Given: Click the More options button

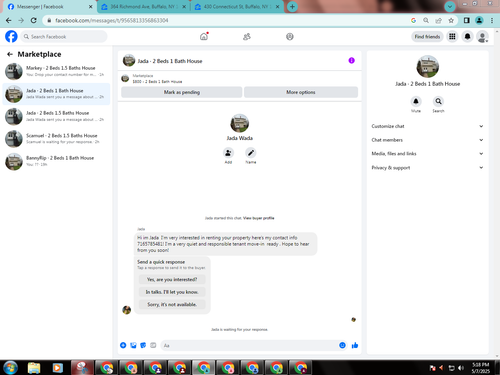Looking at the screenshot, I should (301, 92).
